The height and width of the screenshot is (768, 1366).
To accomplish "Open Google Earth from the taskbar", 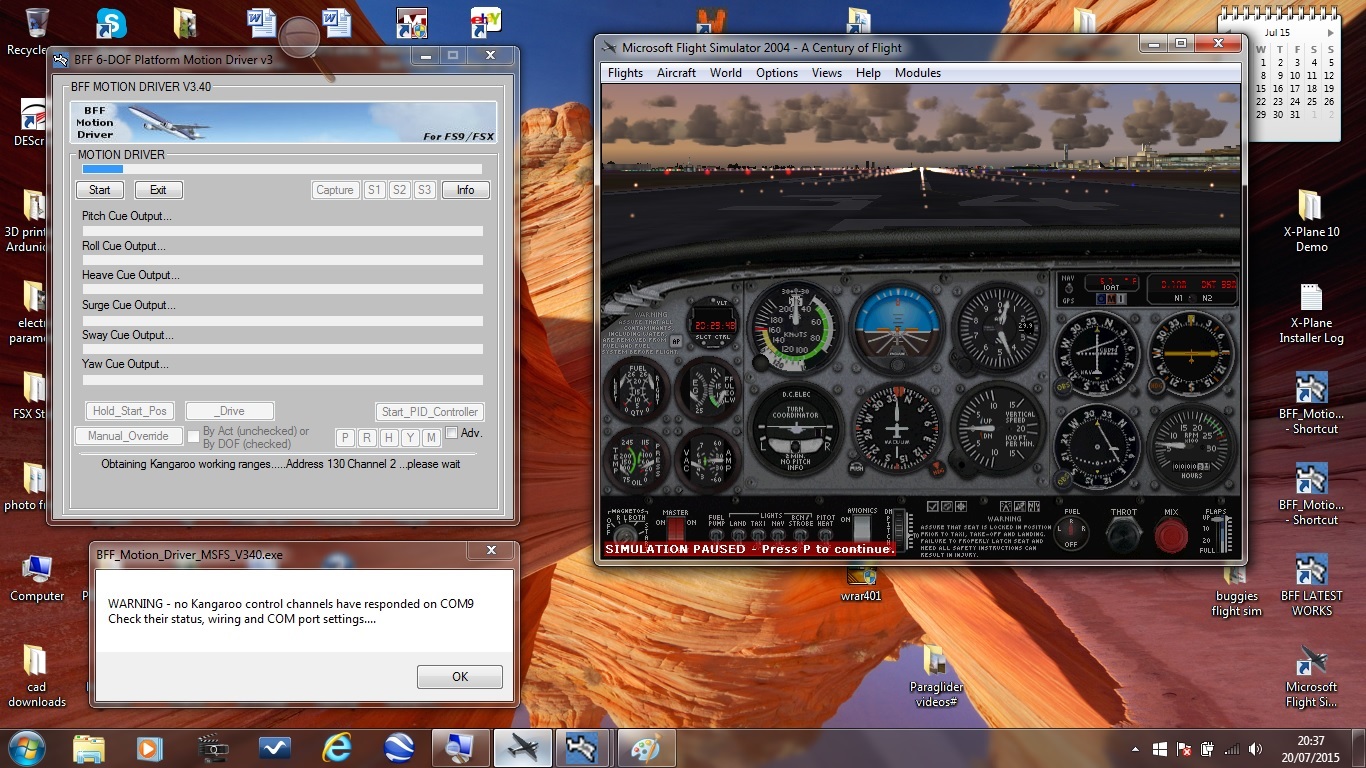I will pos(399,747).
